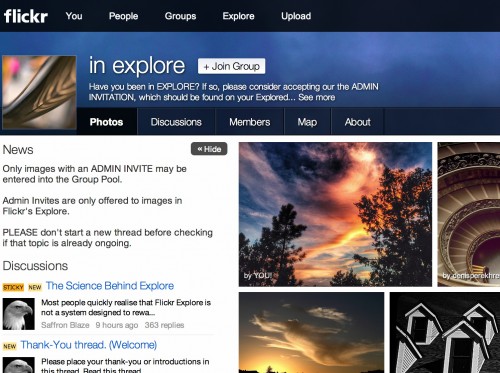Screen dimensions: 500x373
Task: Open the Thank-You thread. (Welcome) link
Action: pyautogui.click(x=89, y=345)
